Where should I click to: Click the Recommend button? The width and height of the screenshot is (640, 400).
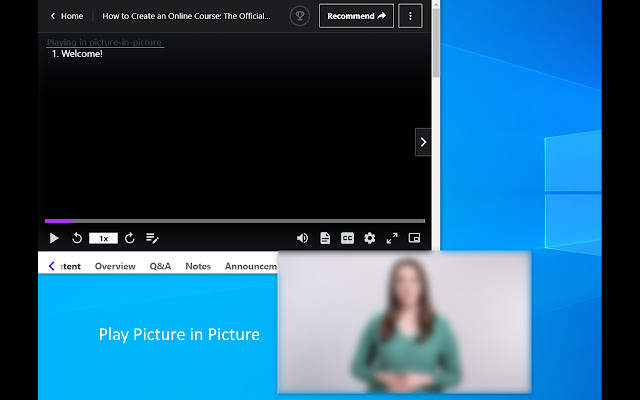(x=356, y=16)
